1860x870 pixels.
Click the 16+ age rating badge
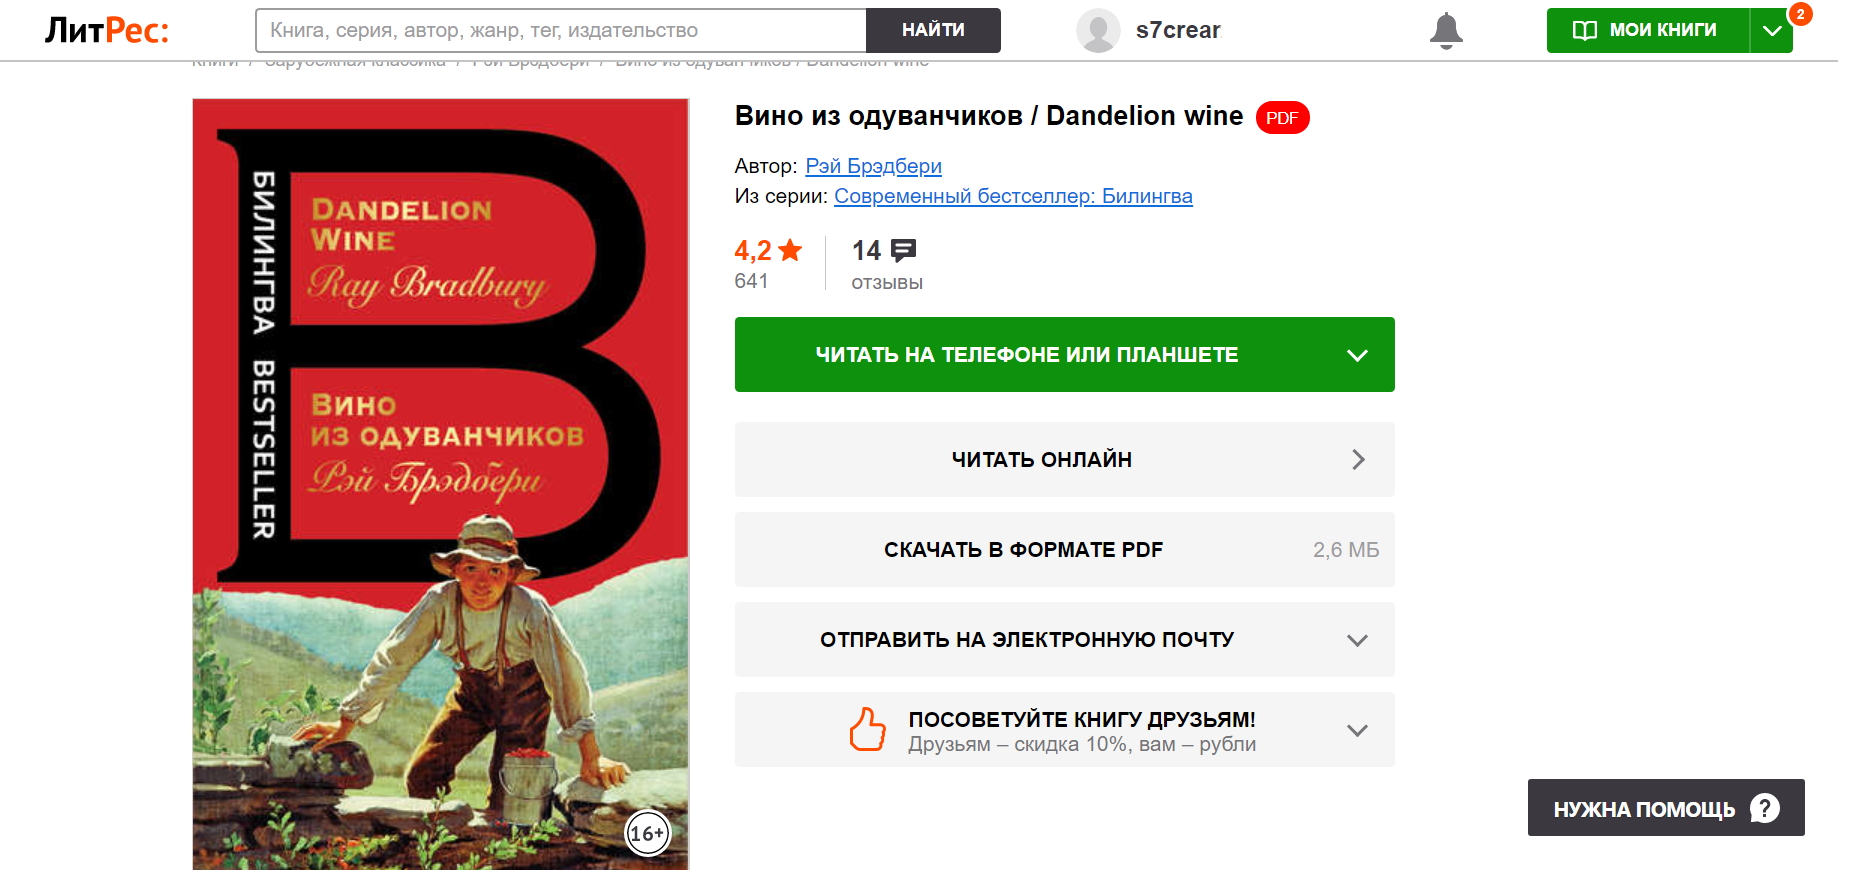click(x=647, y=833)
